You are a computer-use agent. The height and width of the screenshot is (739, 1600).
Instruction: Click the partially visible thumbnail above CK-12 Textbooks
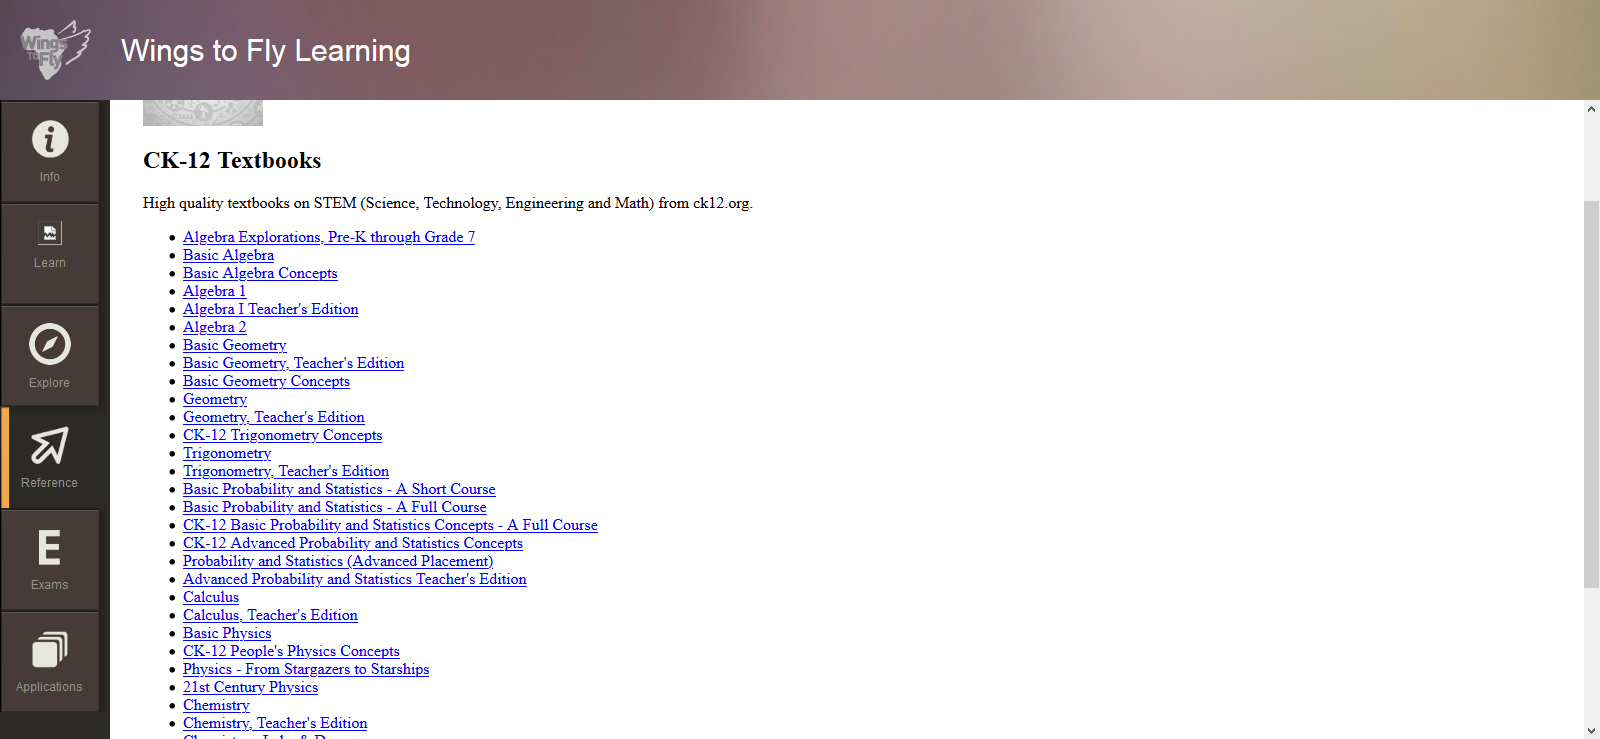point(203,113)
